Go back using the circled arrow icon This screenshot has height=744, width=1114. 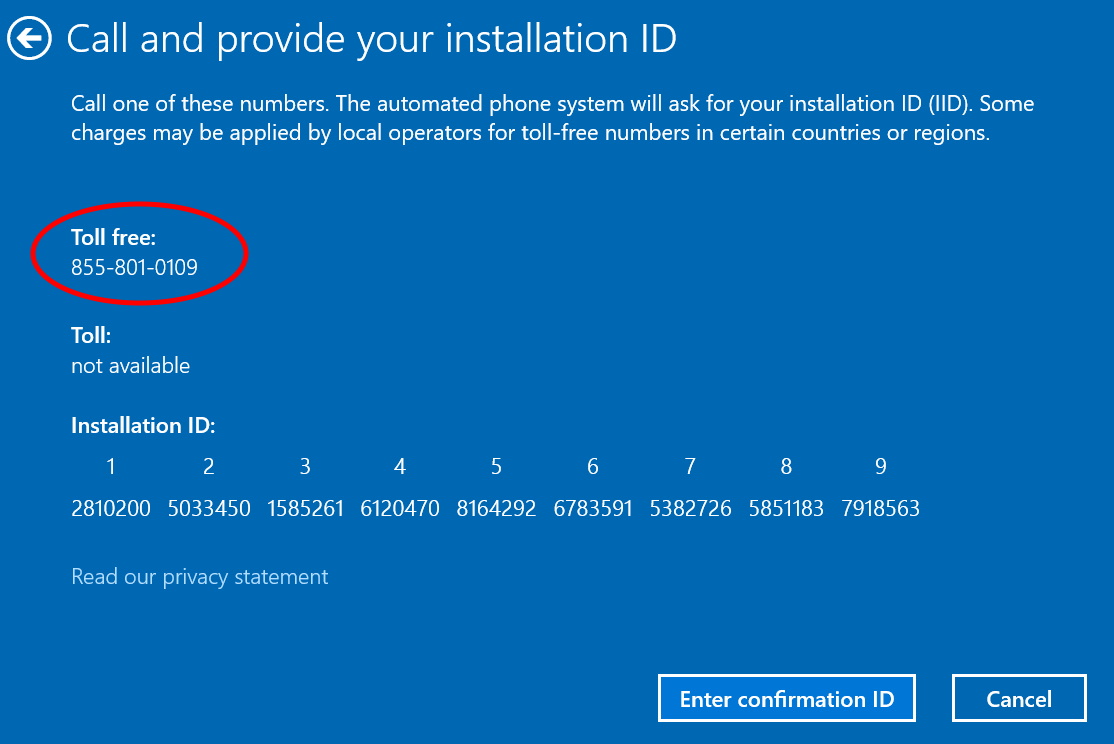pos(29,38)
